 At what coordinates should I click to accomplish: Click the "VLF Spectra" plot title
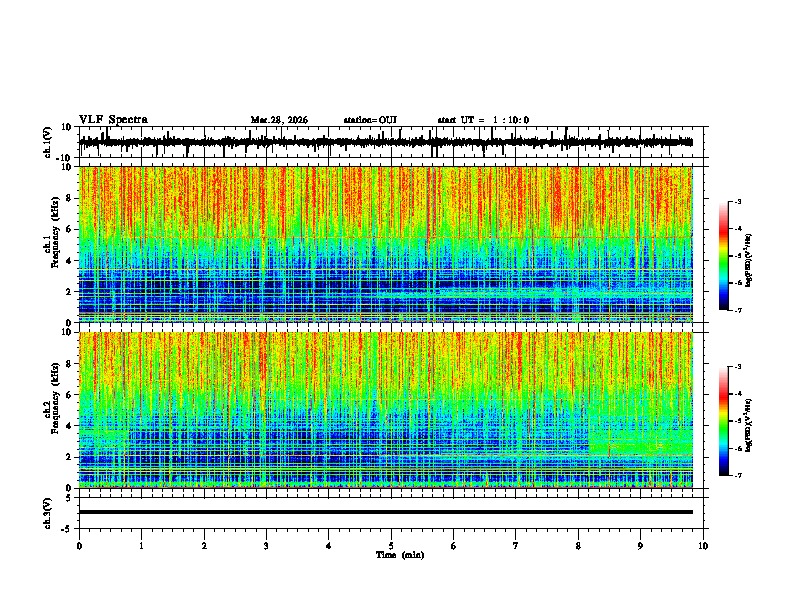113,120
